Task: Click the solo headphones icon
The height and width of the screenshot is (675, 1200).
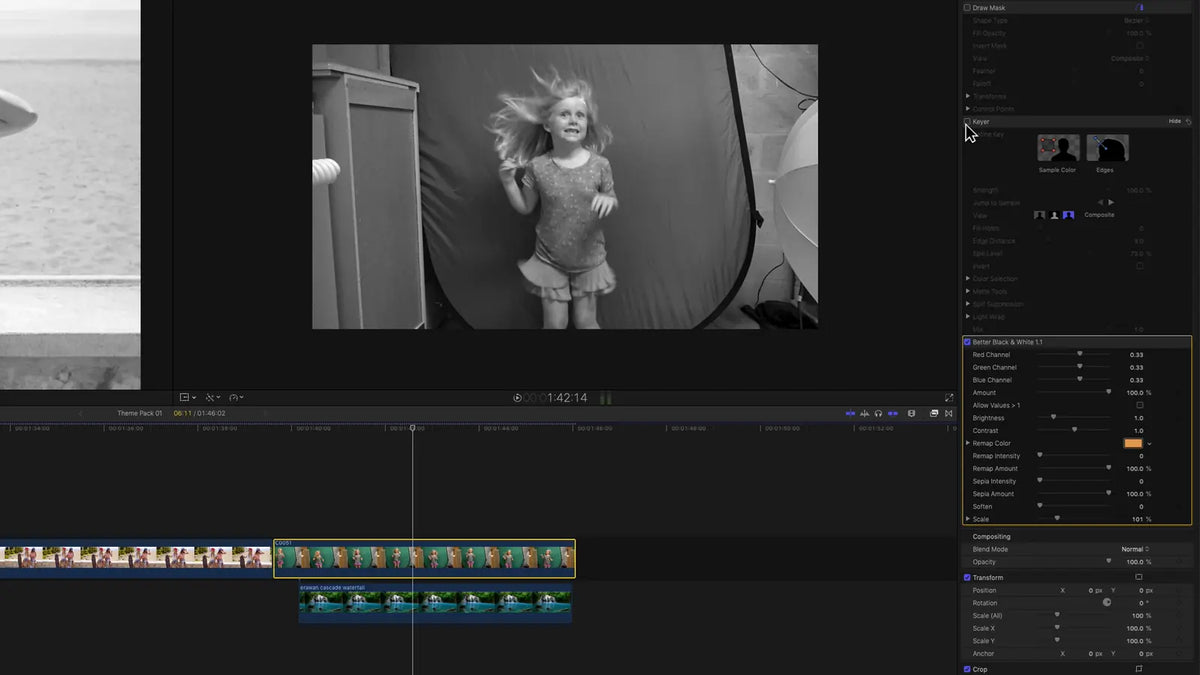Action: (x=878, y=413)
